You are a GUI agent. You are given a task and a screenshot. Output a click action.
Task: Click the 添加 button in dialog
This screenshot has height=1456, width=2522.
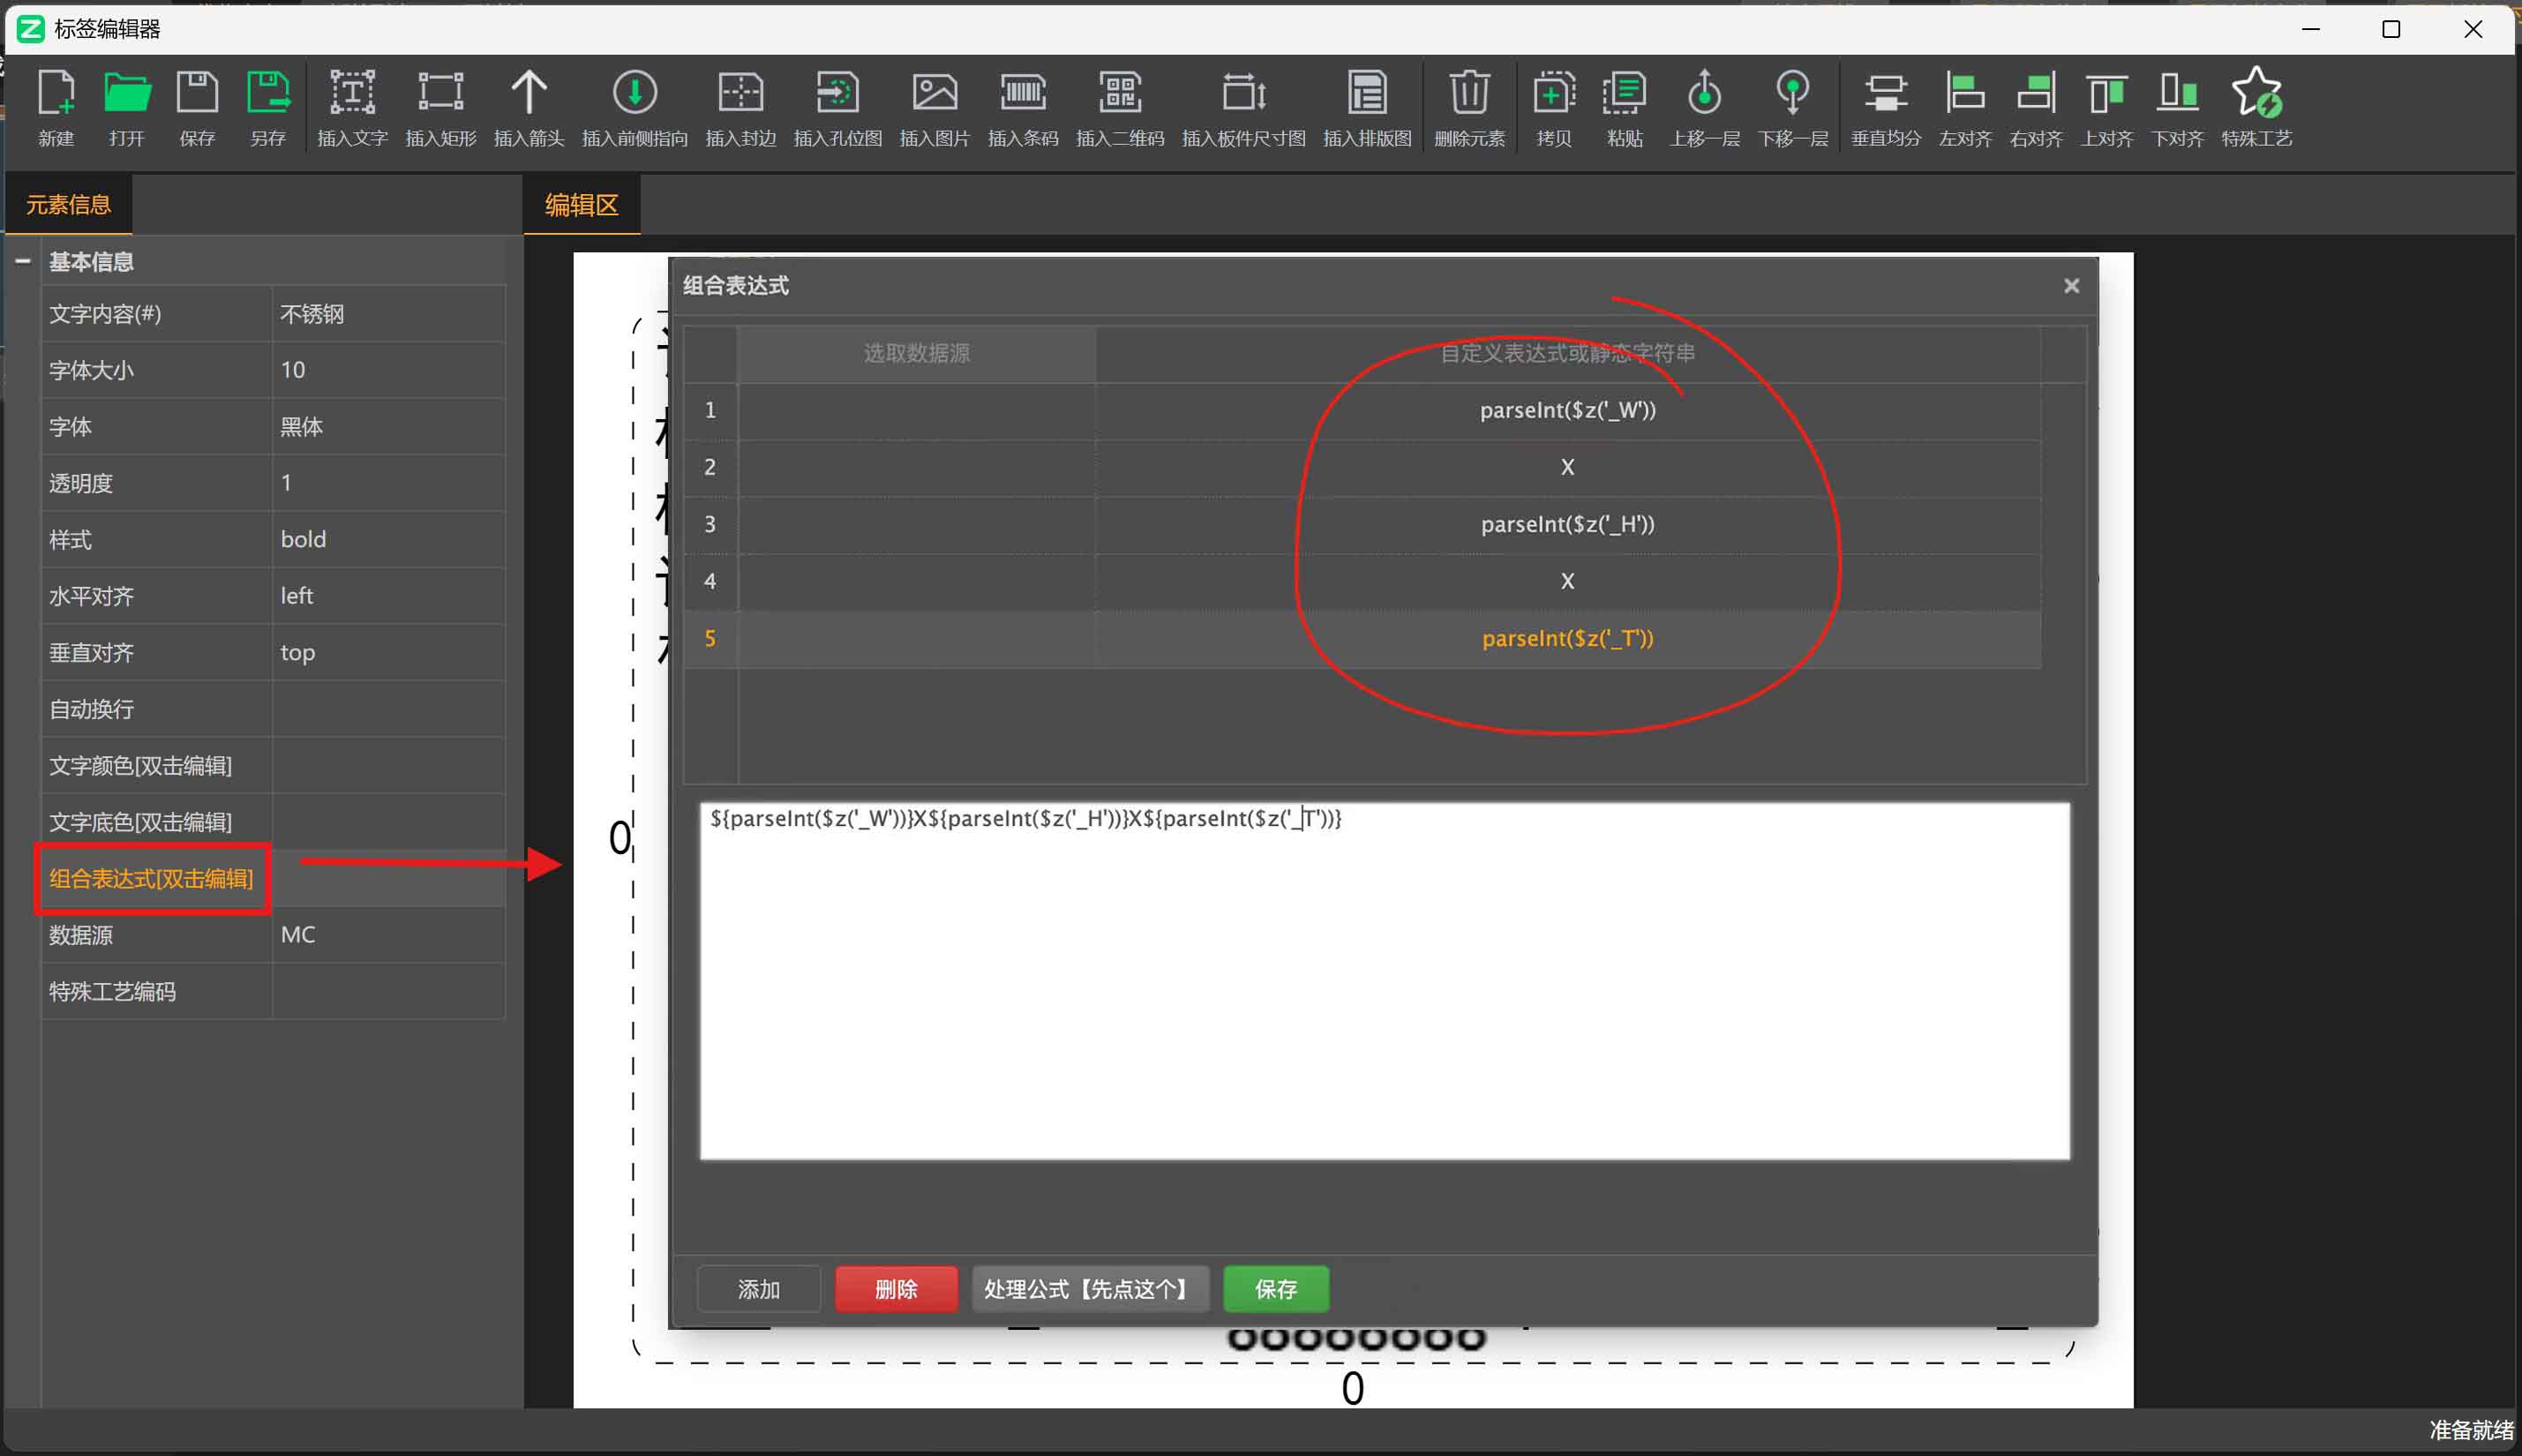[758, 1289]
